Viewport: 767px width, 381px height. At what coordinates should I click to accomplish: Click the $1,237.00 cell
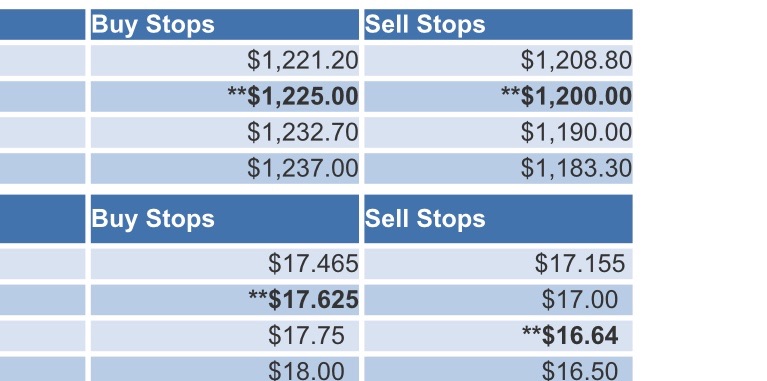coord(225,168)
